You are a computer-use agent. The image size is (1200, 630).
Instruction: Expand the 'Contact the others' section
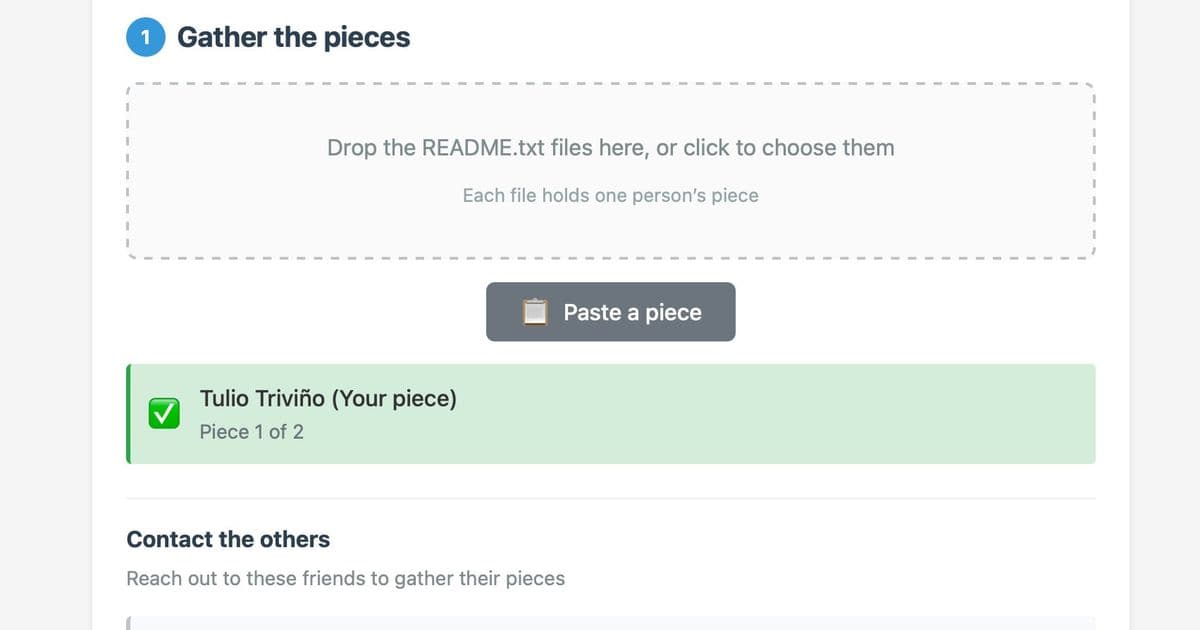(227, 539)
